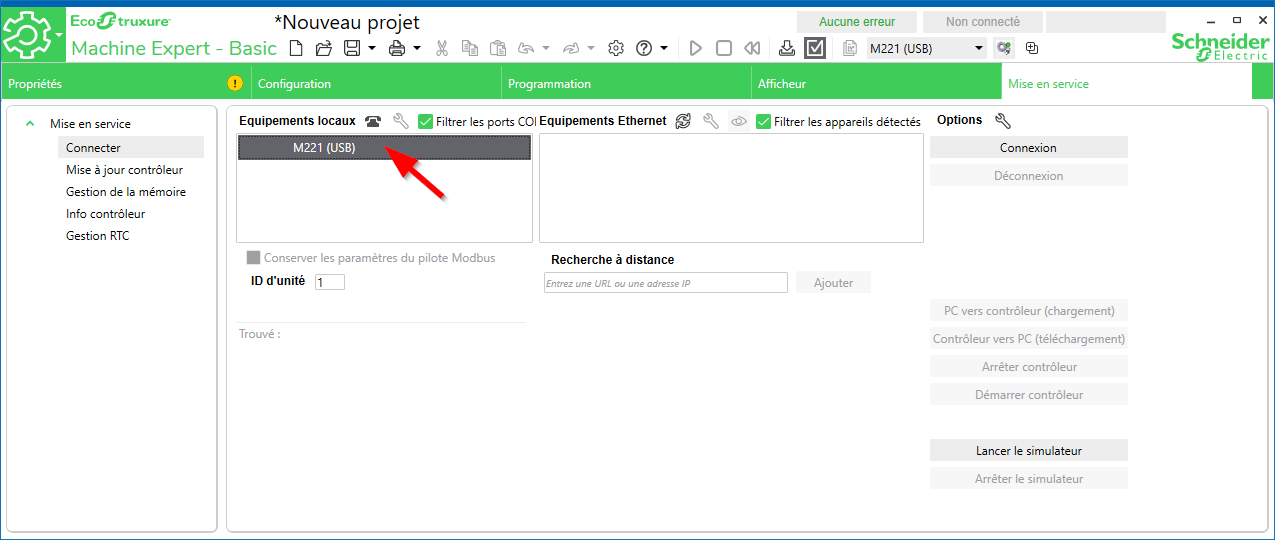Click the document icon beside controller selector
The height and width of the screenshot is (540, 1275).
tap(850, 48)
